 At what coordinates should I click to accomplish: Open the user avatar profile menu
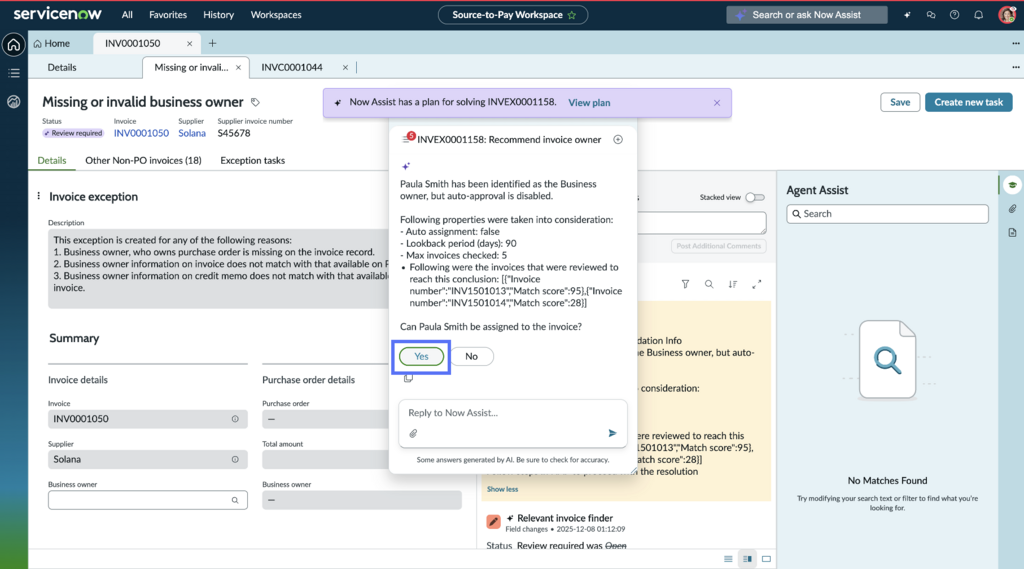tap(1006, 15)
